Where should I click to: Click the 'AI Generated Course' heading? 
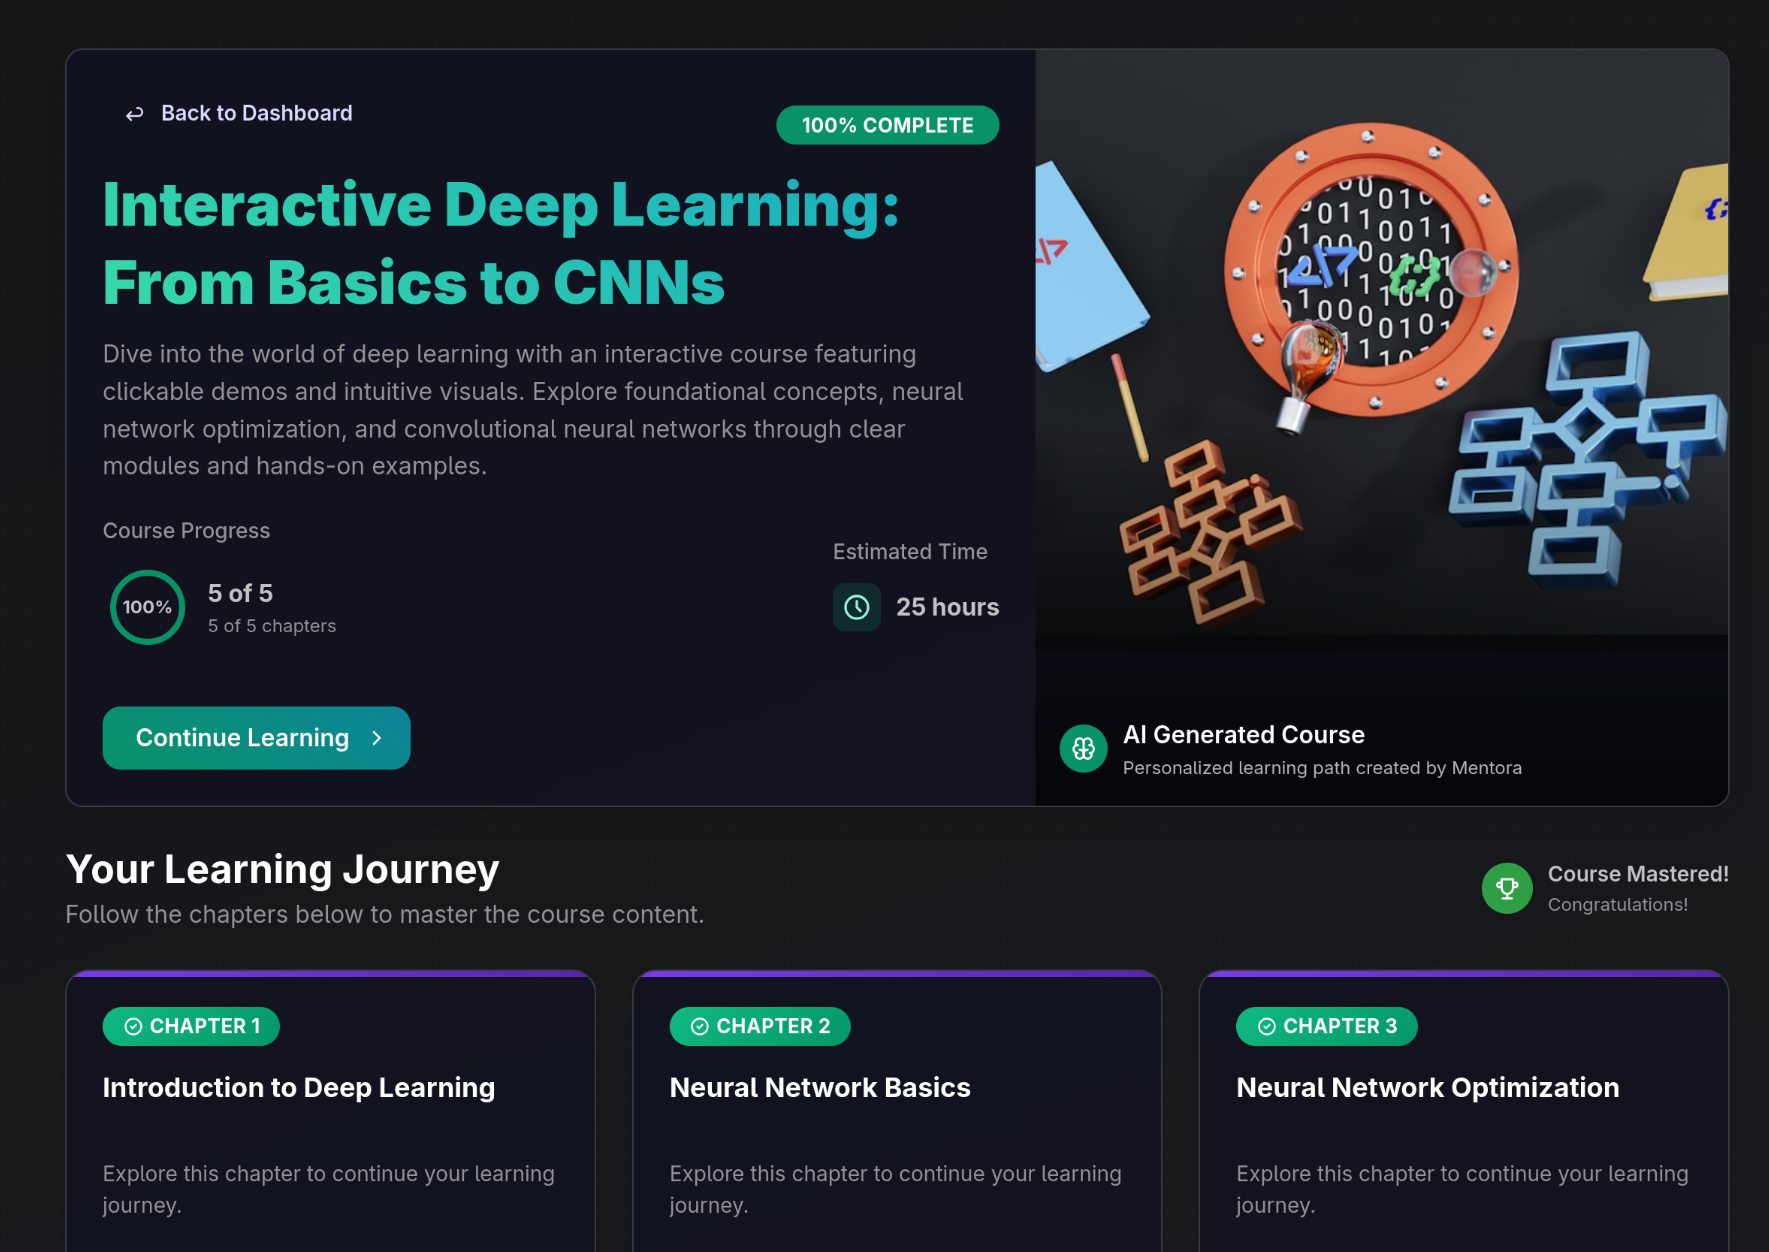point(1244,735)
